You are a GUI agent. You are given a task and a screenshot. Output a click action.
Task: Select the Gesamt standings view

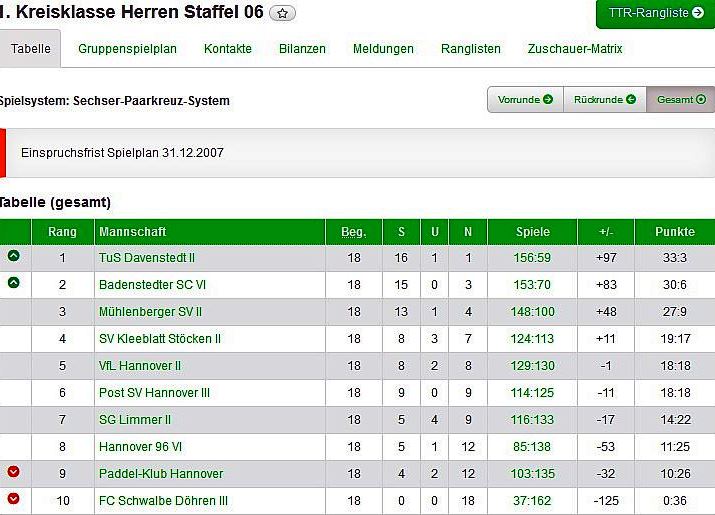click(680, 99)
